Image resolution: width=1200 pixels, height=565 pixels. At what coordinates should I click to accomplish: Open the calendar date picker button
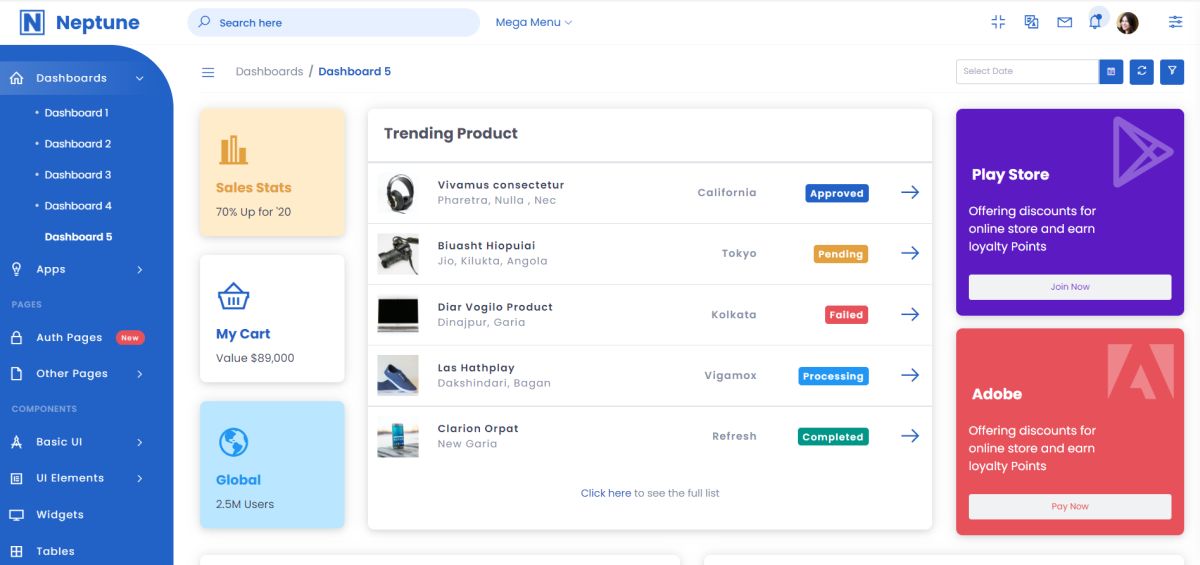click(1110, 71)
